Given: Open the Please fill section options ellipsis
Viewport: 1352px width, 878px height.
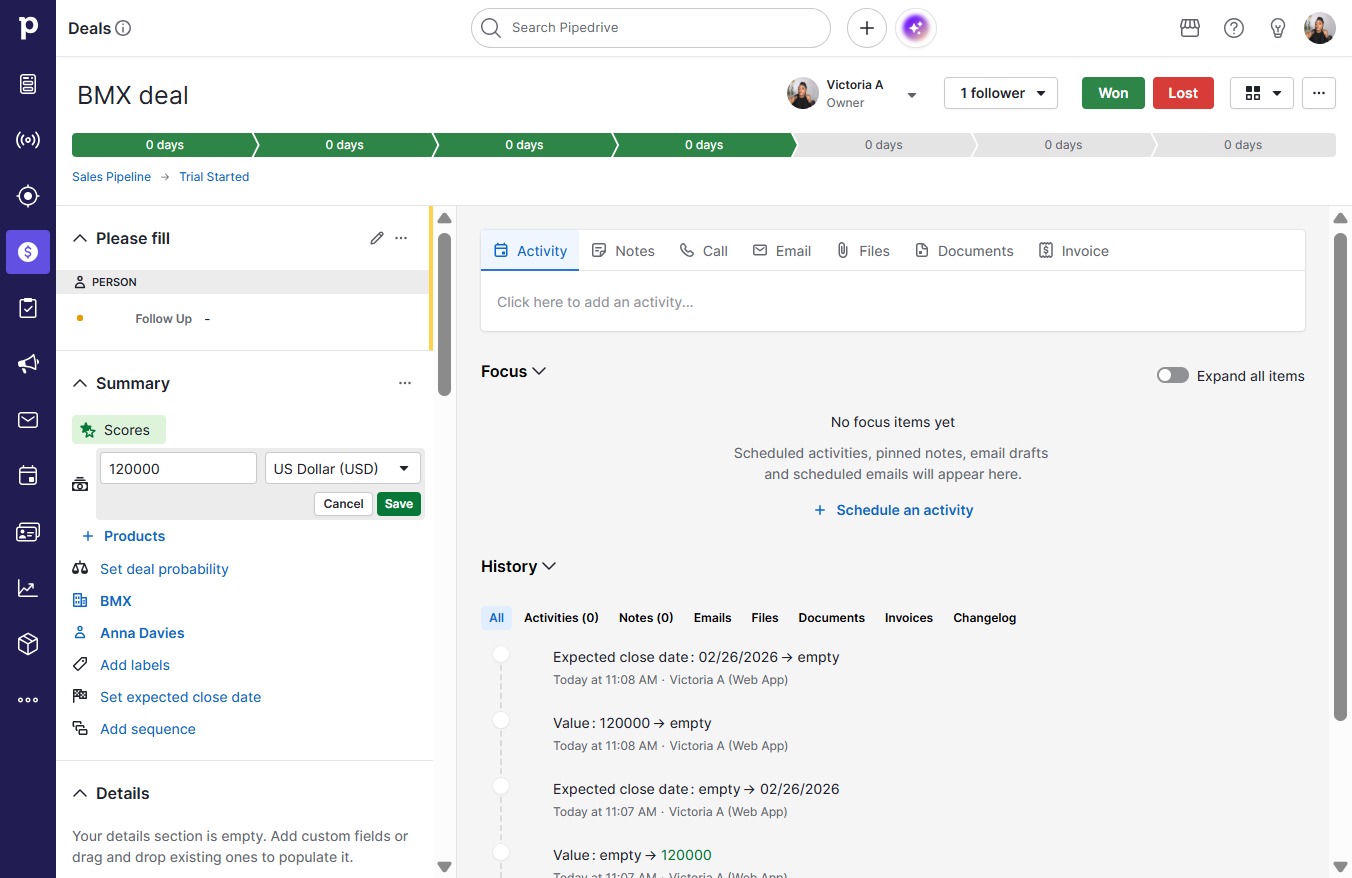Looking at the screenshot, I should 401,238.
